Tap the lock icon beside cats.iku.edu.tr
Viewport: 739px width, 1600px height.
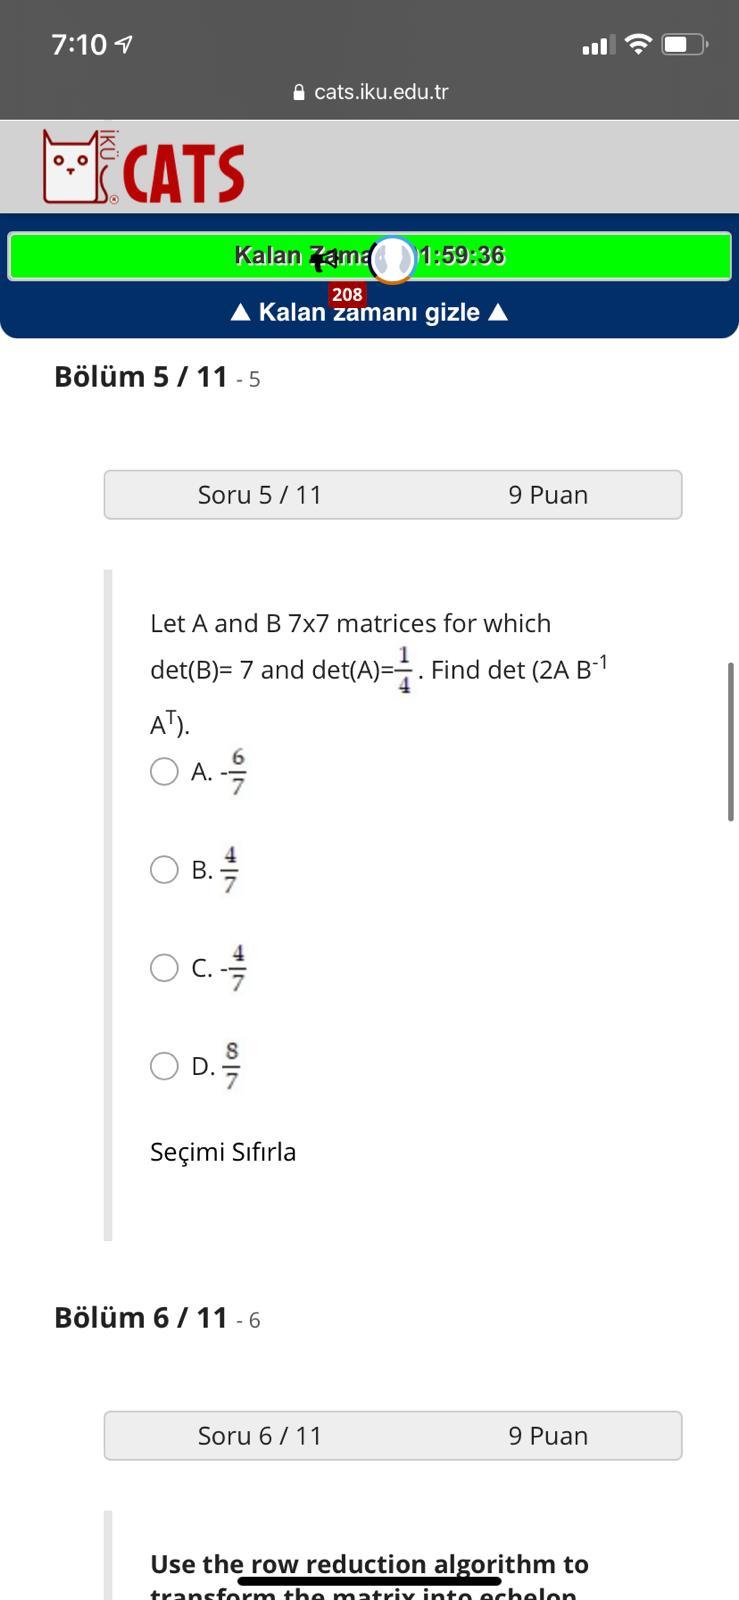pos(297,91)
